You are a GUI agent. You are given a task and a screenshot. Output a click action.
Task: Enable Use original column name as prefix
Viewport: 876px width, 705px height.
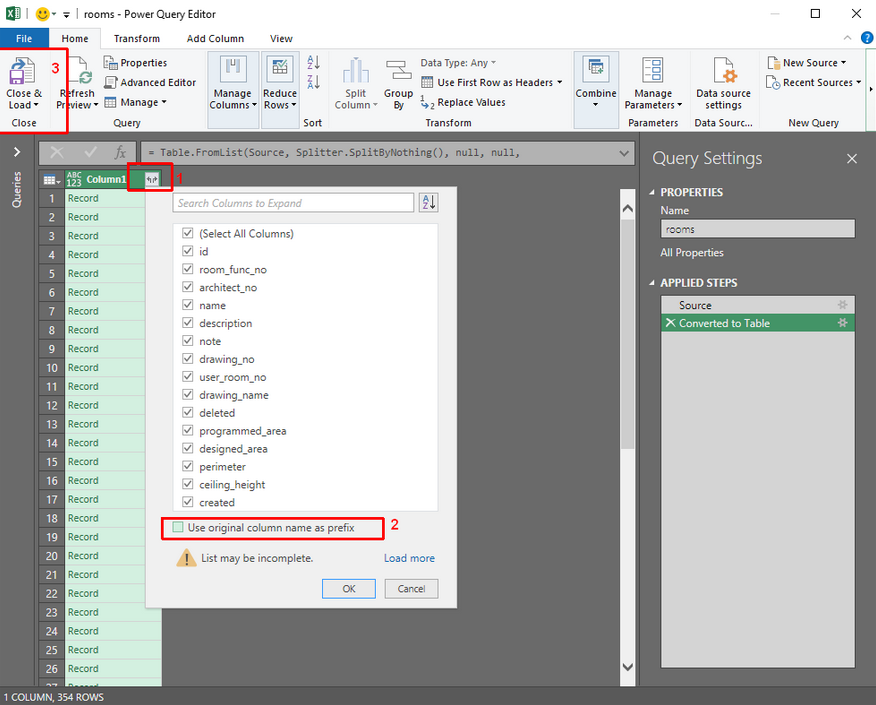tap(178, 527)
